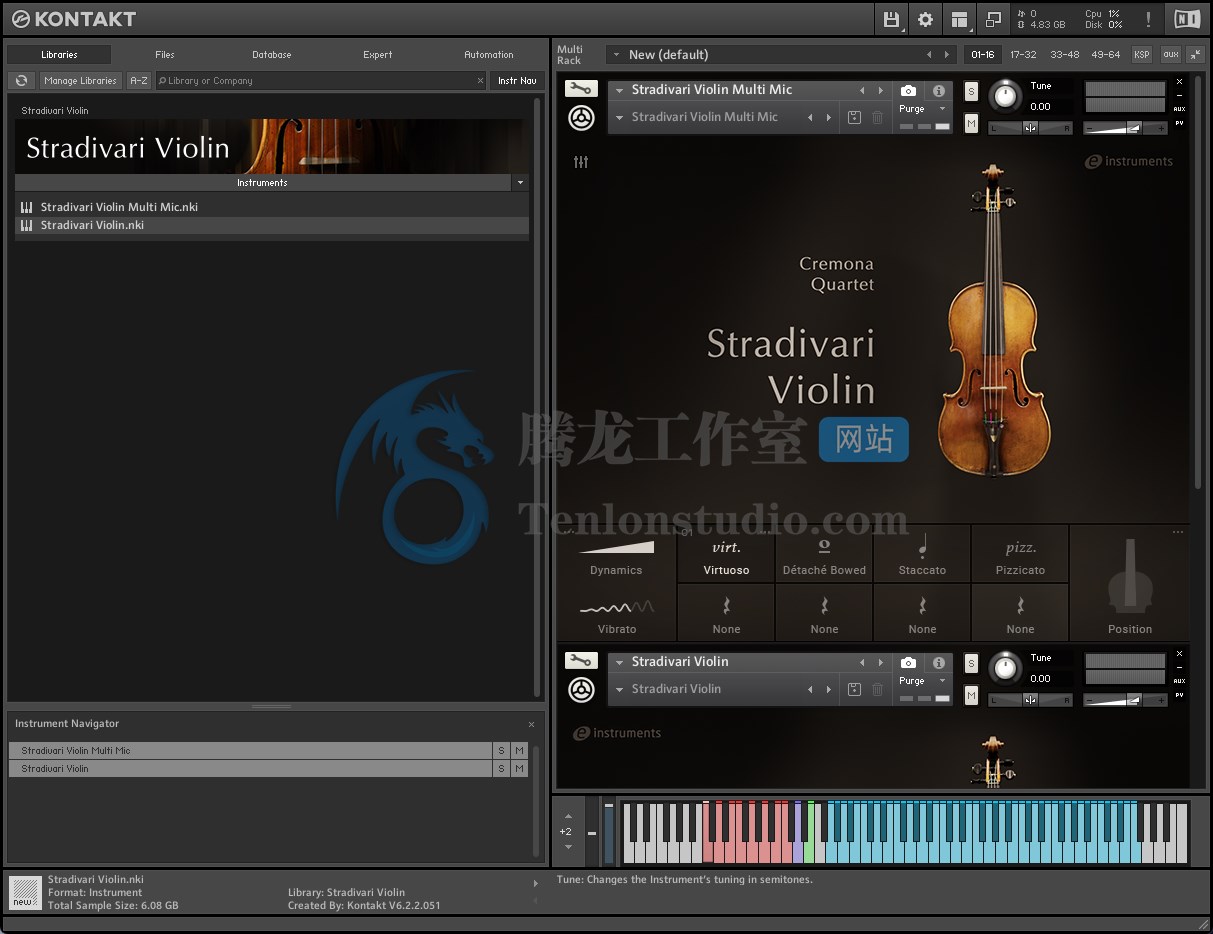The height and width of the screenshot is (934, 1213).
Task: Click the output routing icon of Multi Mic instrument
Action: [581, 117]
